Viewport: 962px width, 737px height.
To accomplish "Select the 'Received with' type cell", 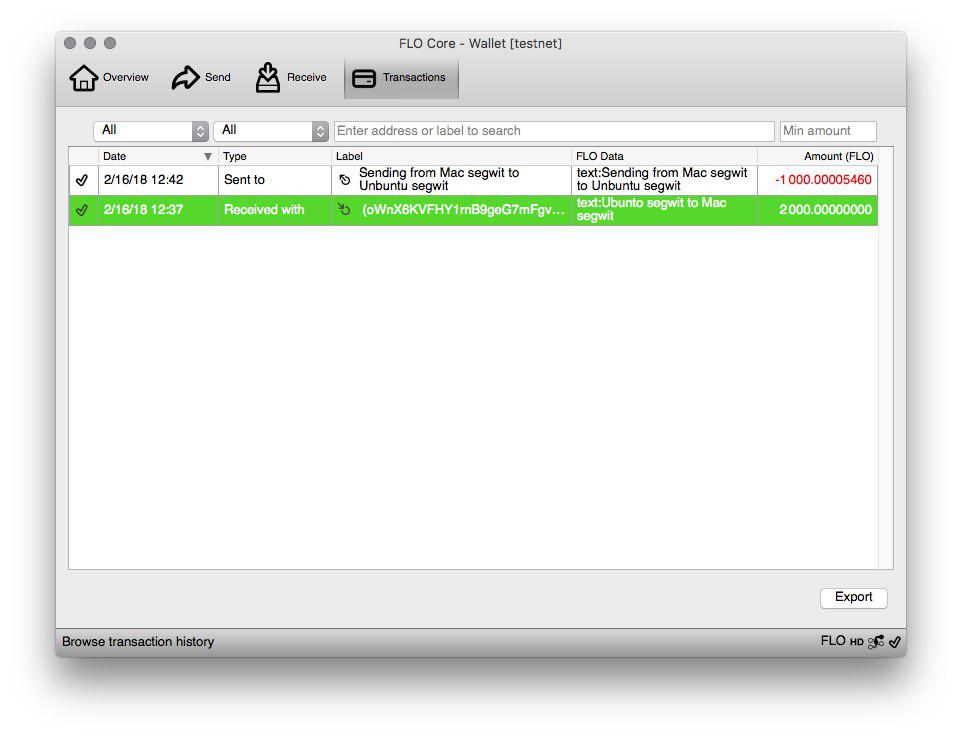I will pyautogui.click(x=274, y=210).
